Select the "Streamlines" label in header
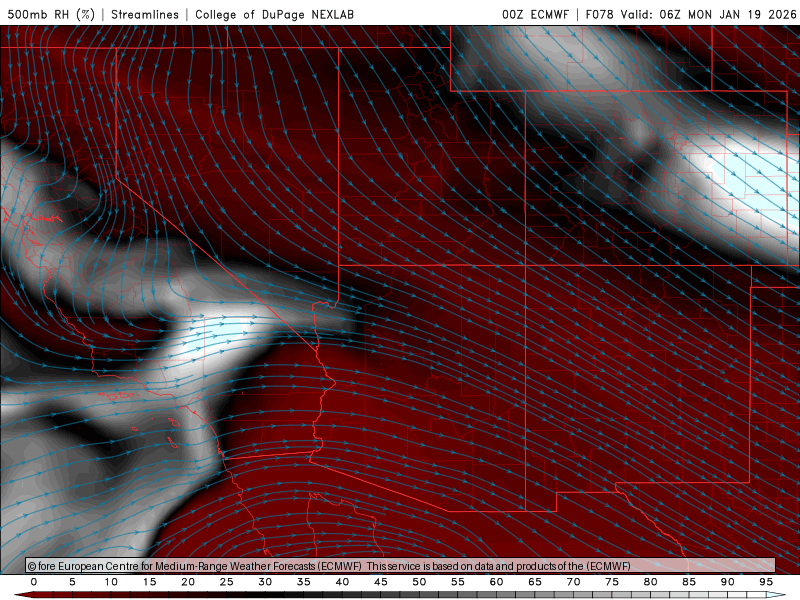Screen dimensions: 800x600 145,15
